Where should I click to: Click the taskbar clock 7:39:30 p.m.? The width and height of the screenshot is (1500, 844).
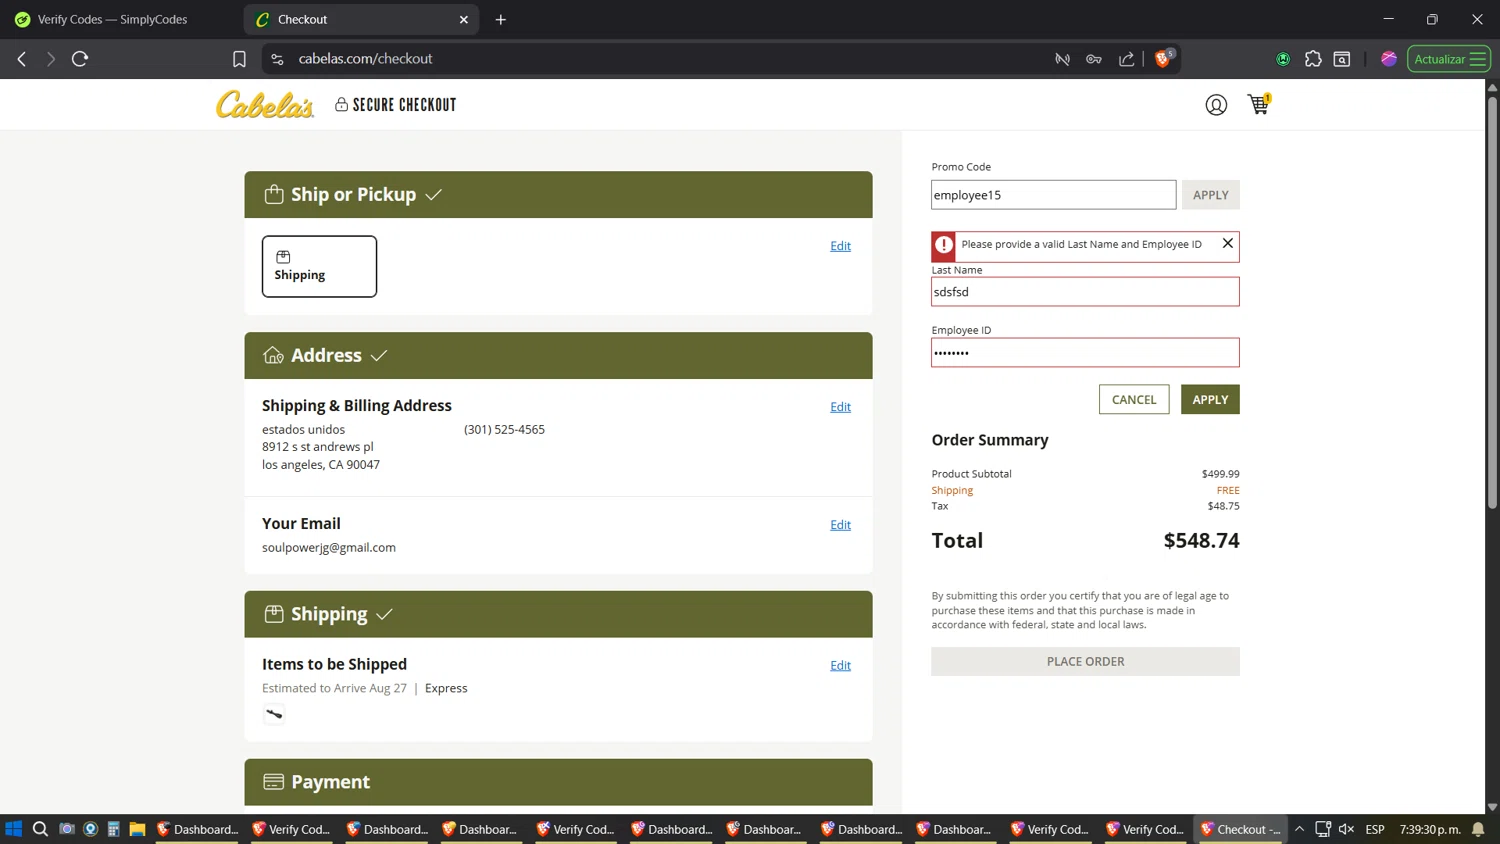tap(1430, 829)
